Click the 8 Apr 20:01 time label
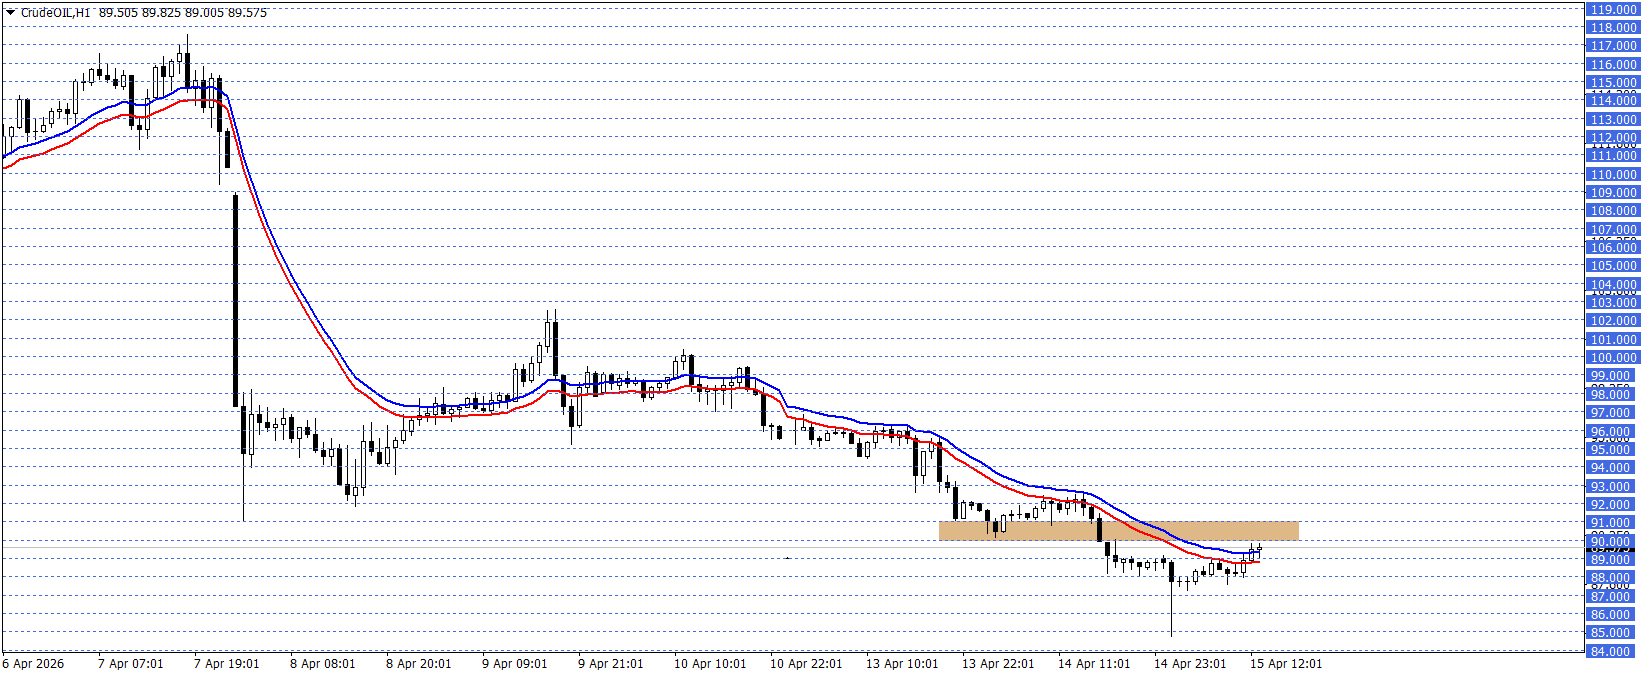The image size is (1641, 676). pos(418,664)
